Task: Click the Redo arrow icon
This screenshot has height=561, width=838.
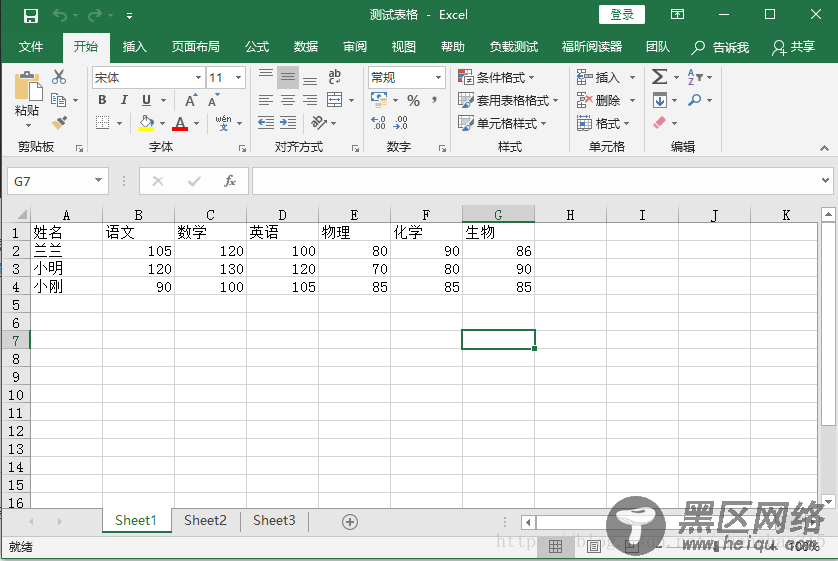Action: coord(95,15)
